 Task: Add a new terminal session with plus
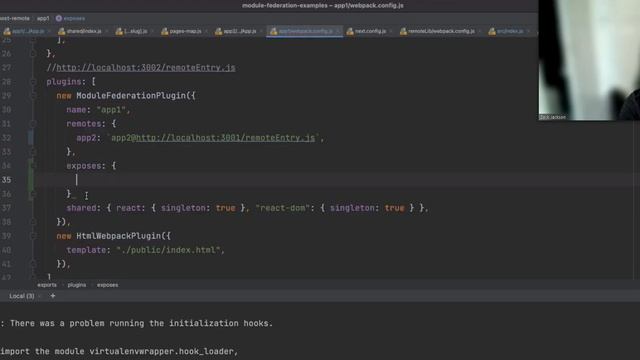[x=53, y=296]
